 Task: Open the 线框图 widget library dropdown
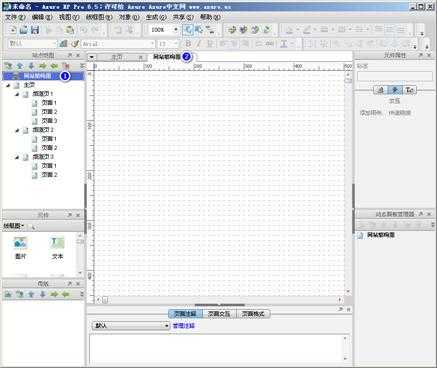click(13, 226)
